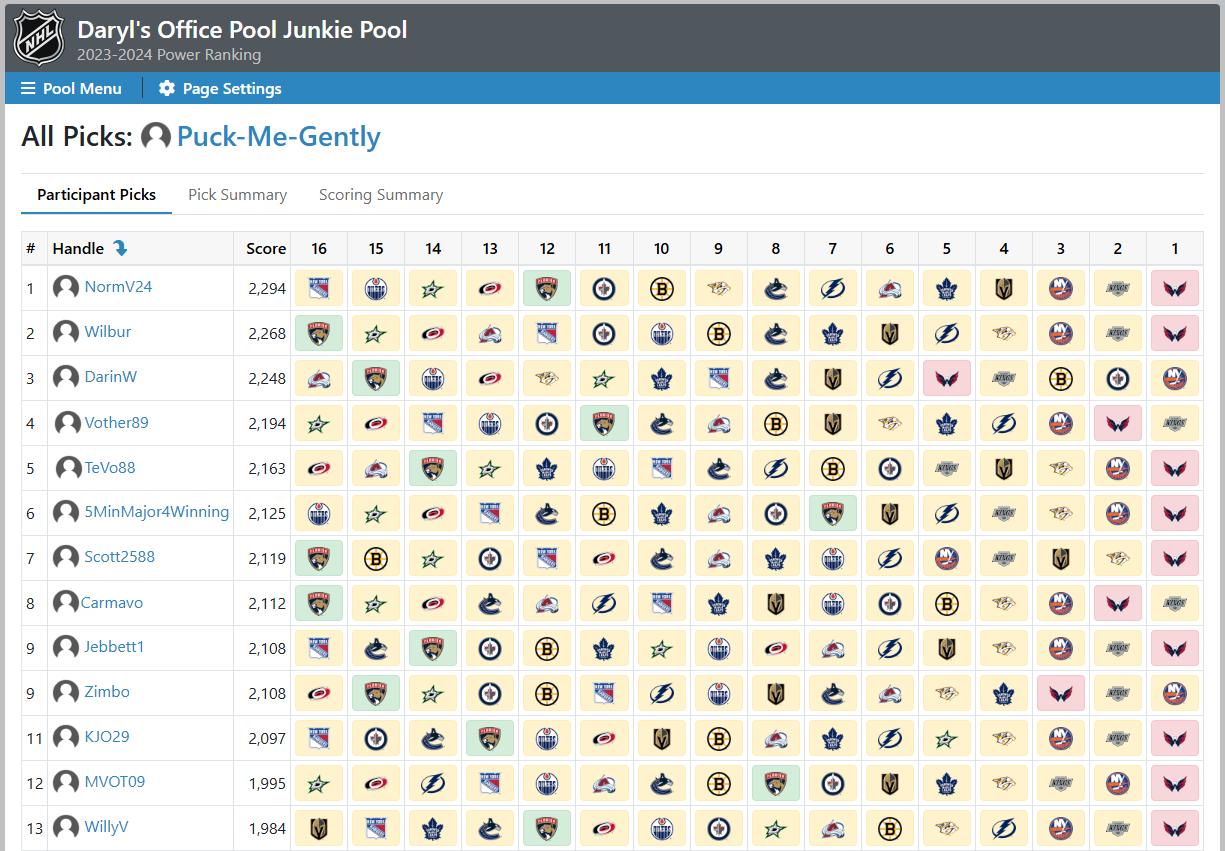Click Vother89's avatar icon
The image size is (1225, 851).
(67, 423)
